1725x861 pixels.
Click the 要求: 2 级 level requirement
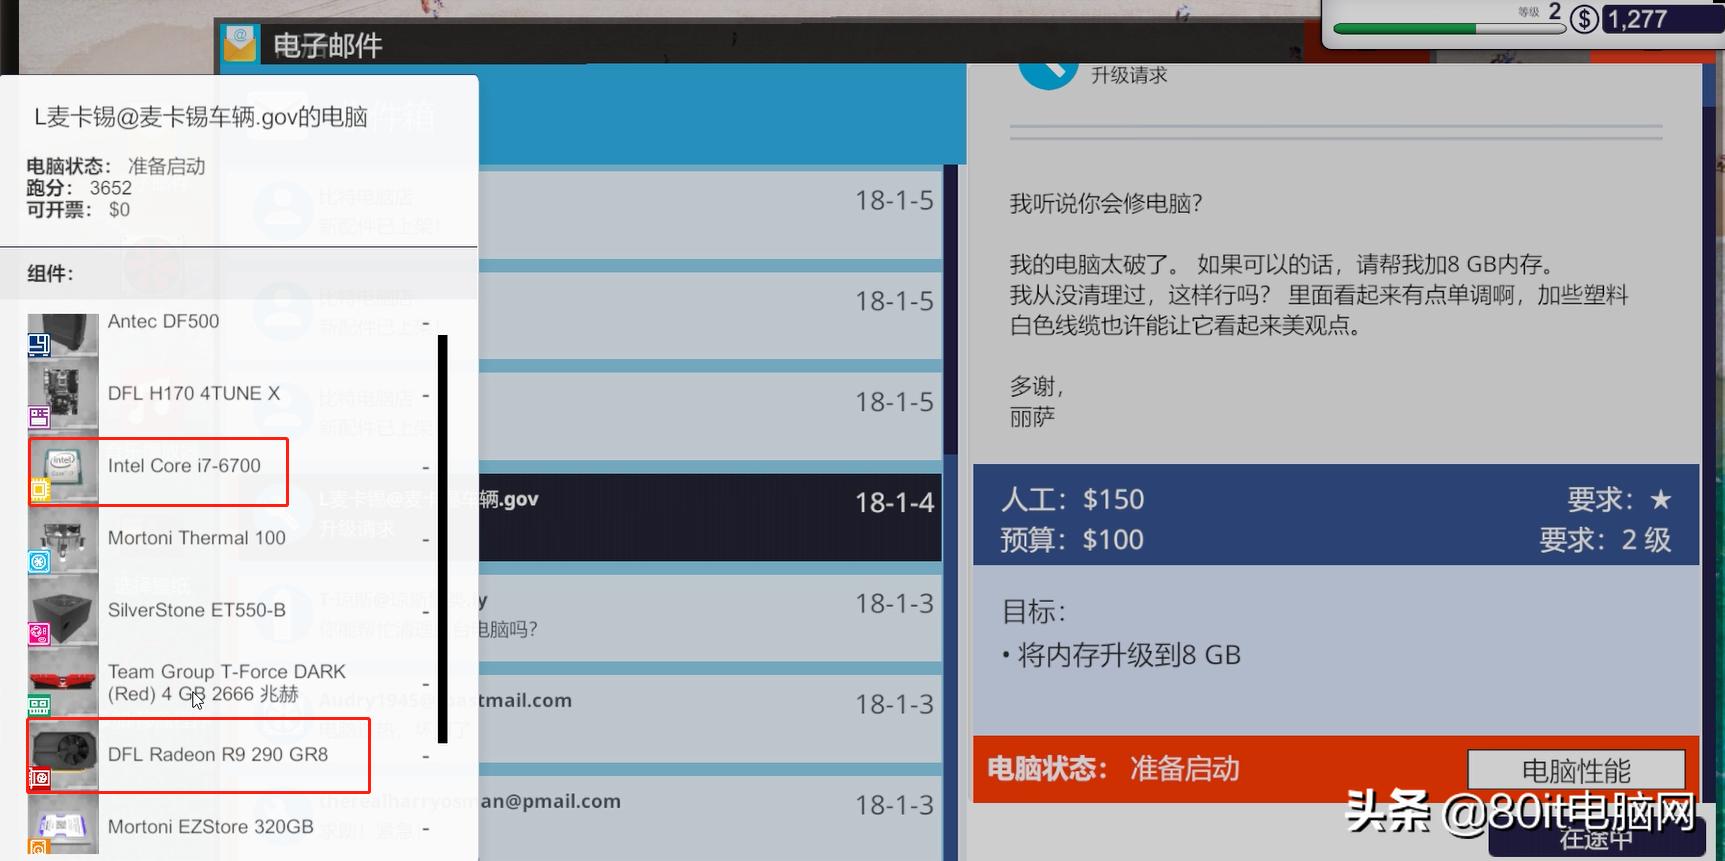(x=1605, y=540)
